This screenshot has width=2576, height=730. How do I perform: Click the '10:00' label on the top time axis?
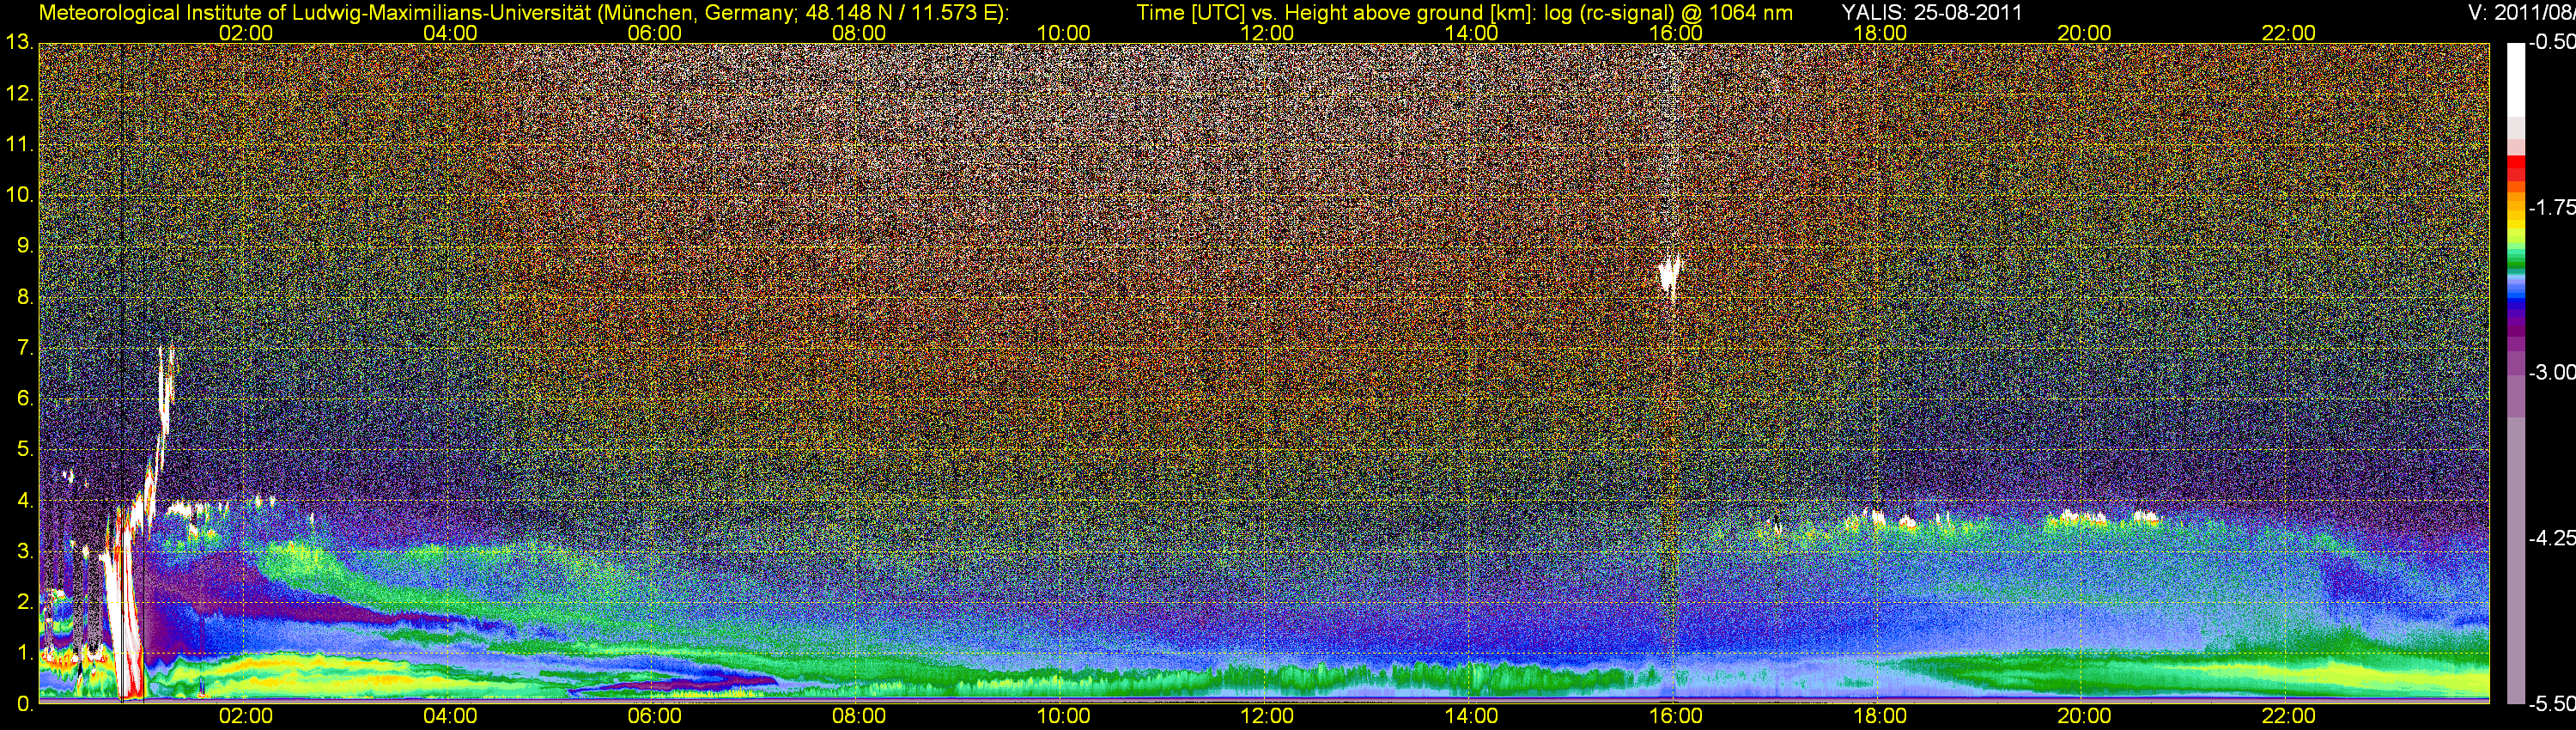point(1063,33)
